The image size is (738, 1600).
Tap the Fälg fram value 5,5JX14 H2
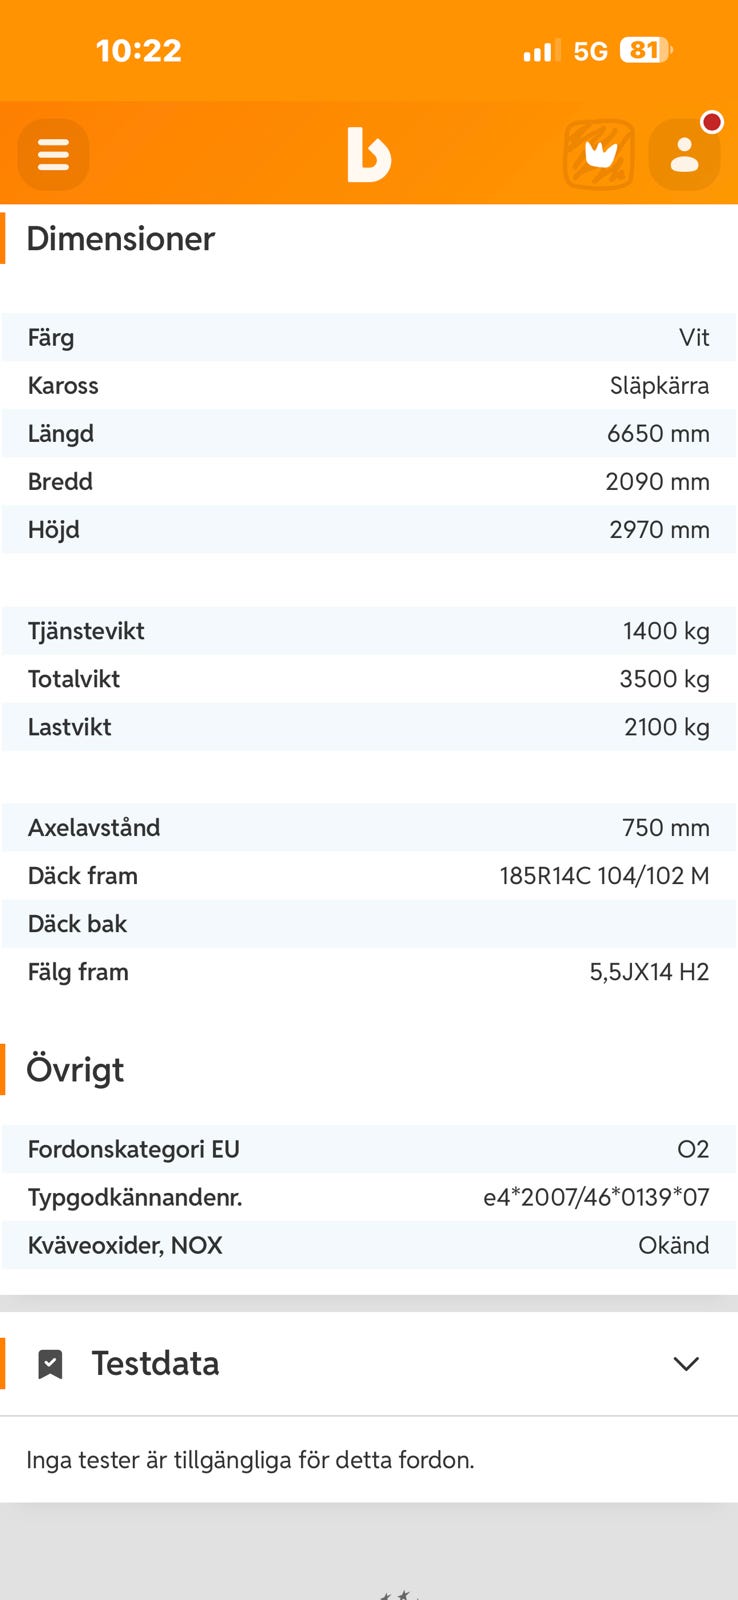click(649, 972)
